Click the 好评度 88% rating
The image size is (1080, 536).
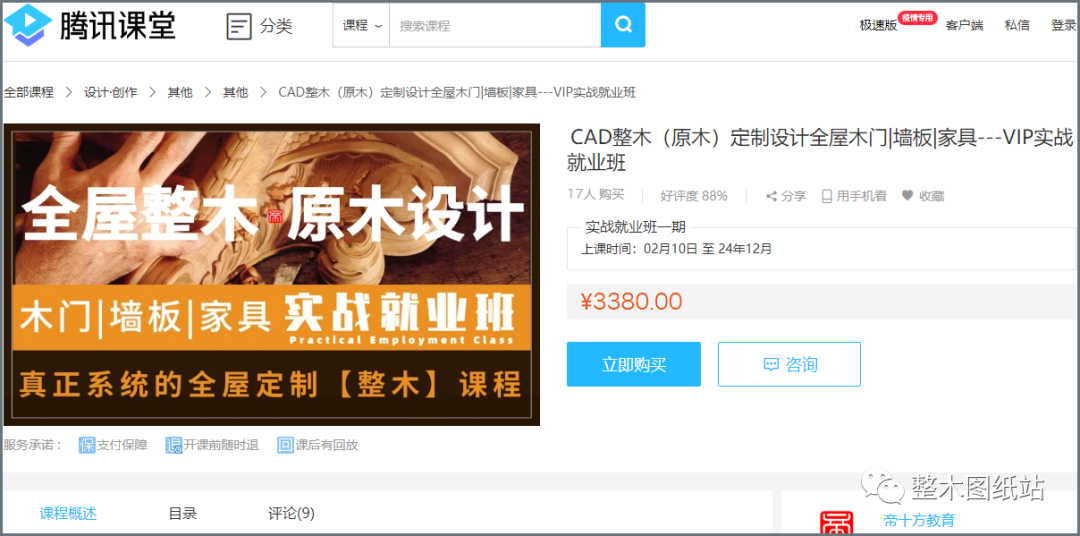[694, 196]
